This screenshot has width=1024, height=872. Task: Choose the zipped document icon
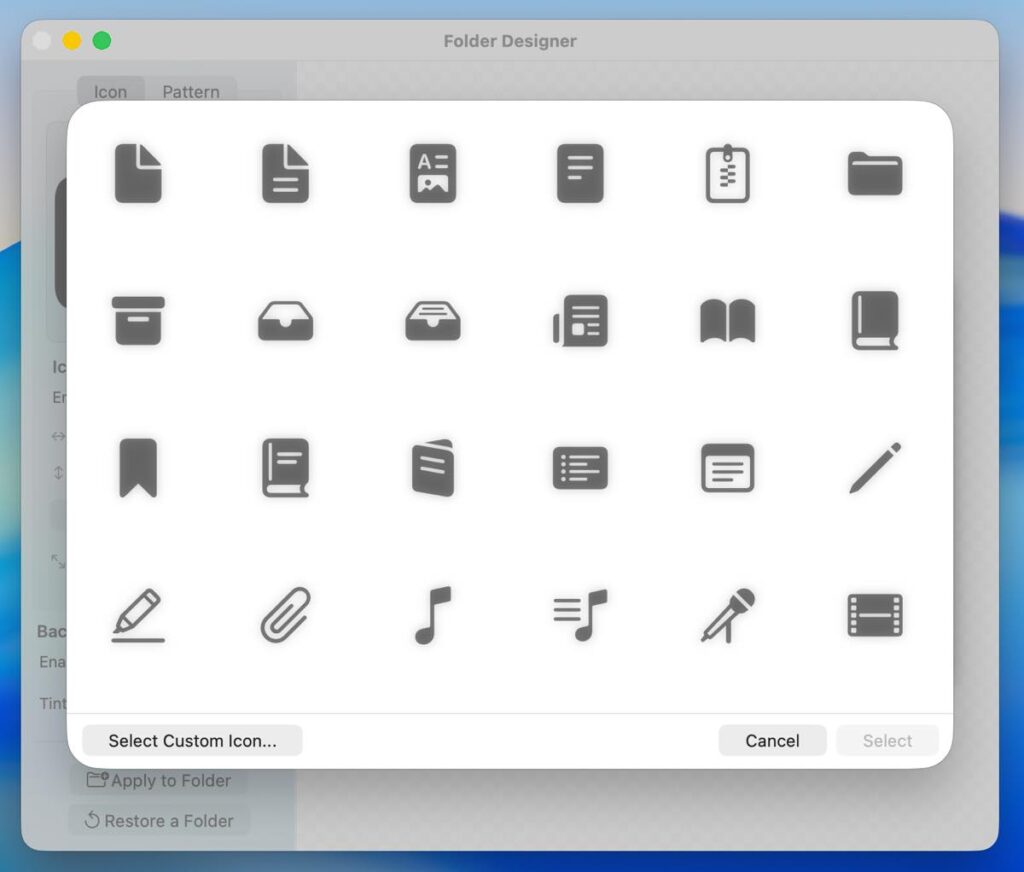[x=727, y=174]
